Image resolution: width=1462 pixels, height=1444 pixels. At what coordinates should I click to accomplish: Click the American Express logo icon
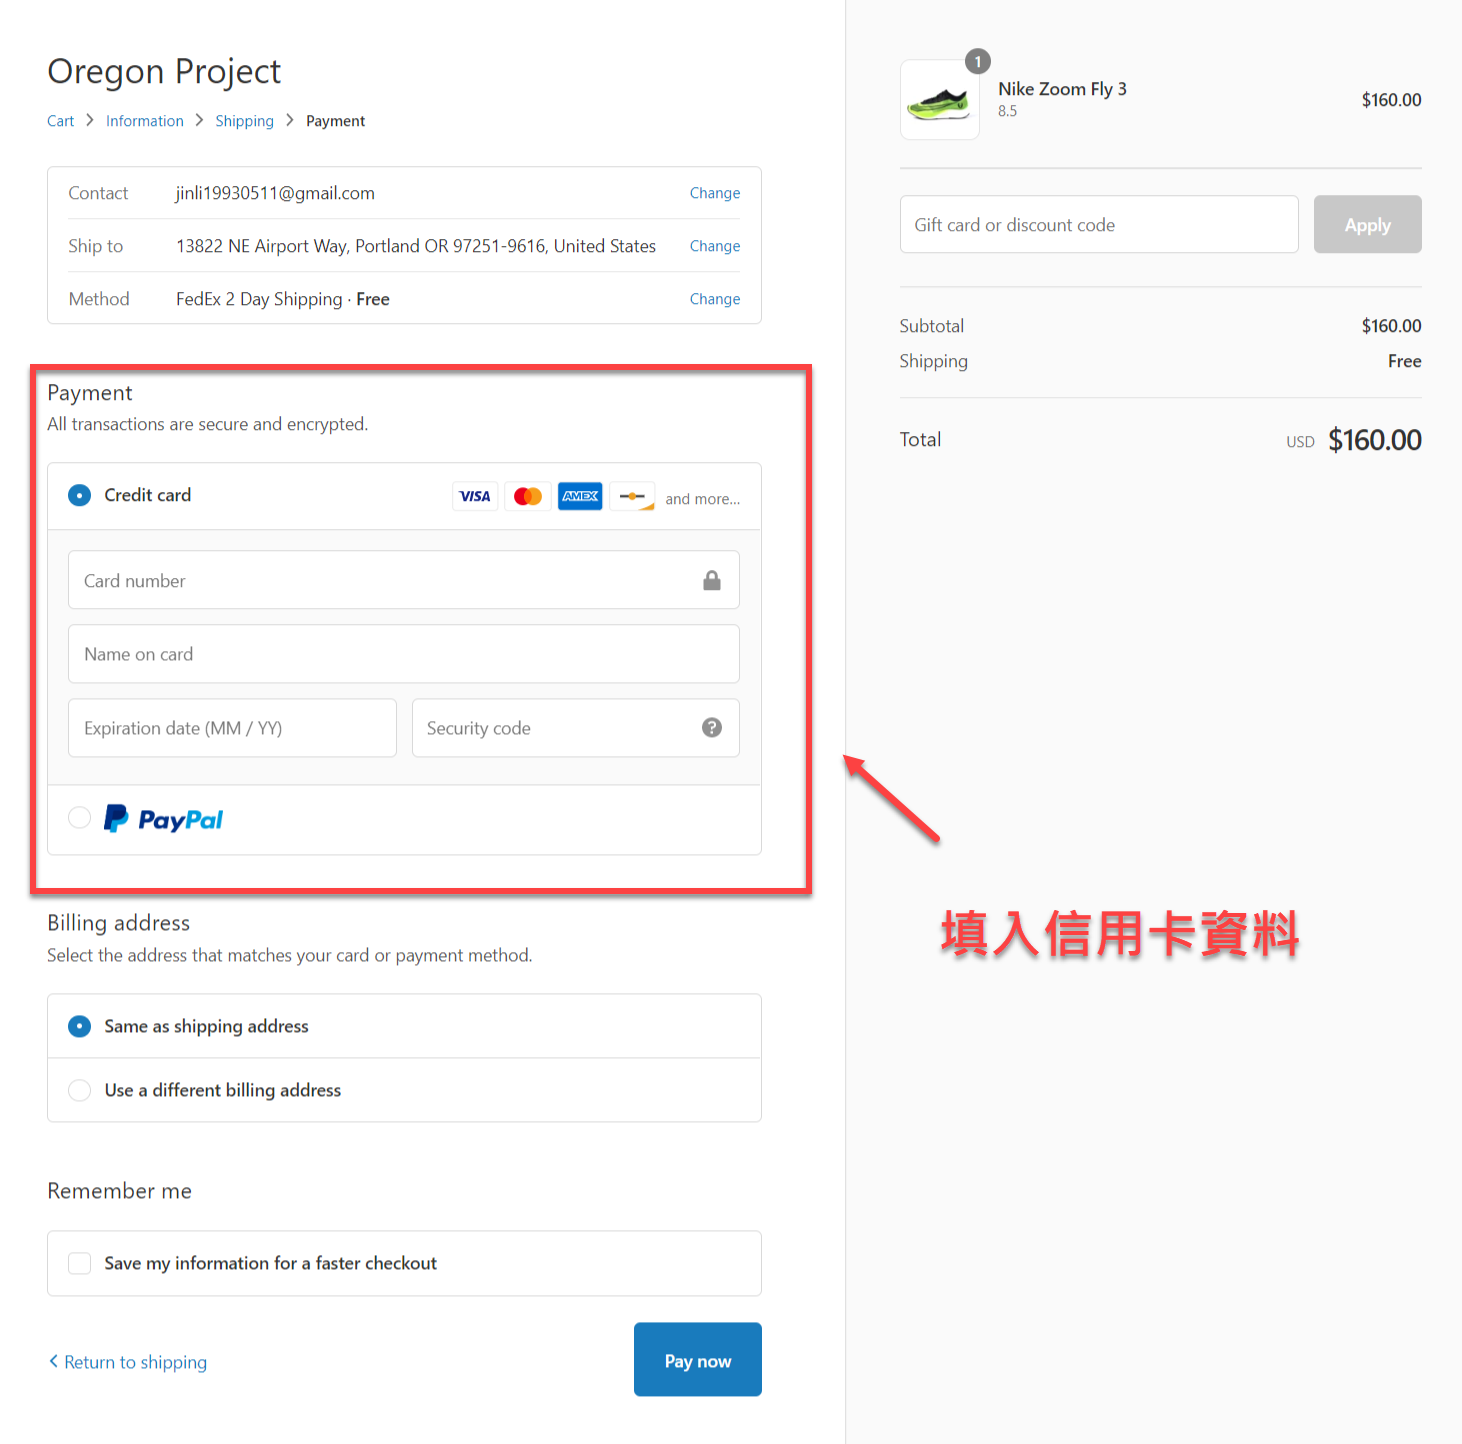coord(580,496)
